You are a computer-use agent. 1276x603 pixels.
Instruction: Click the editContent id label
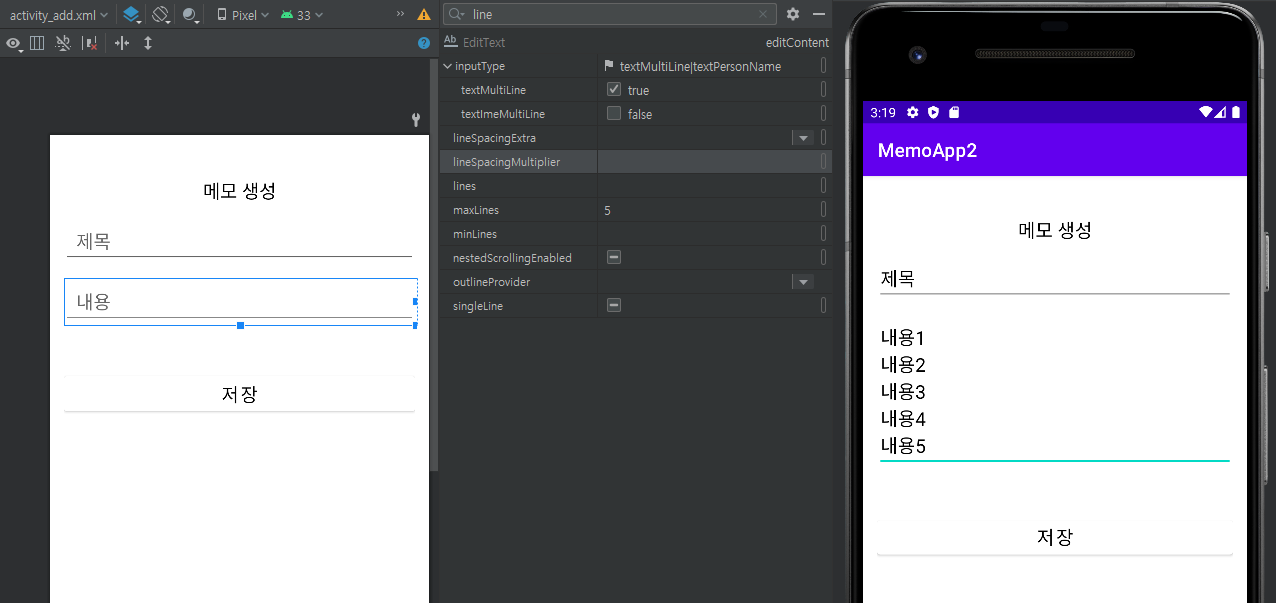[797, 42]
